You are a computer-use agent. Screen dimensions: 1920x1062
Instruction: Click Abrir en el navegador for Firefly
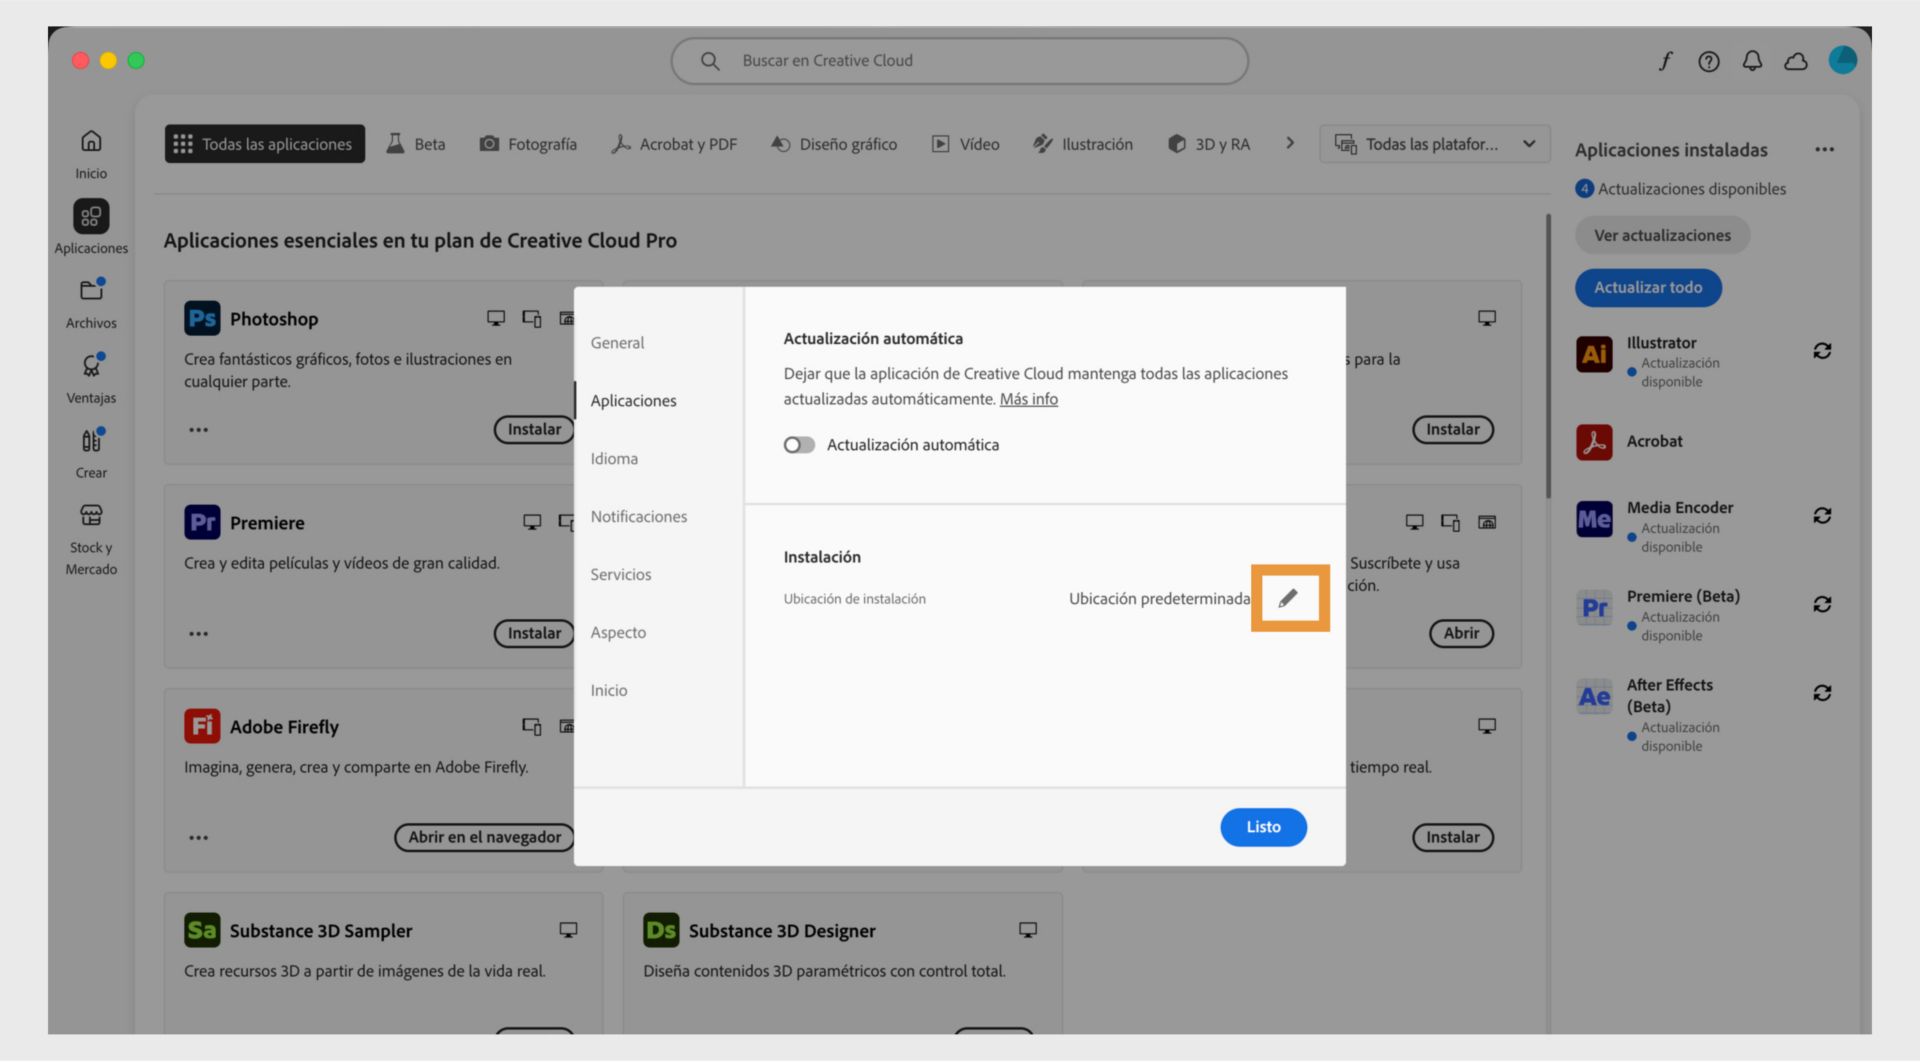point(484,838)
